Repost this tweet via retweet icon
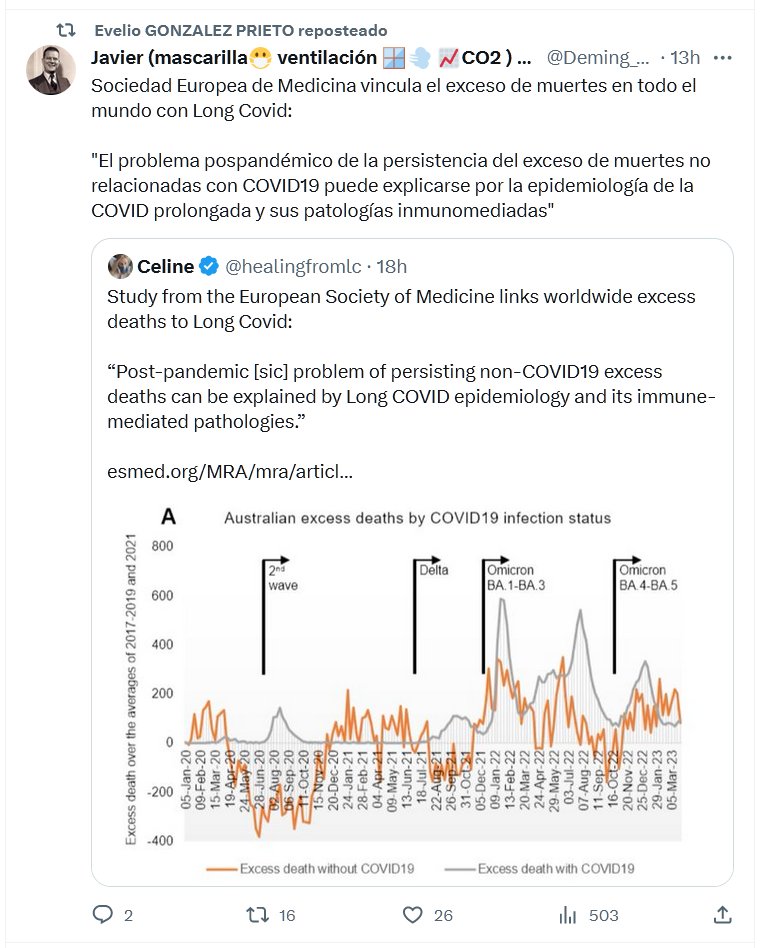The image size is (764, 948). click(257, 914)
